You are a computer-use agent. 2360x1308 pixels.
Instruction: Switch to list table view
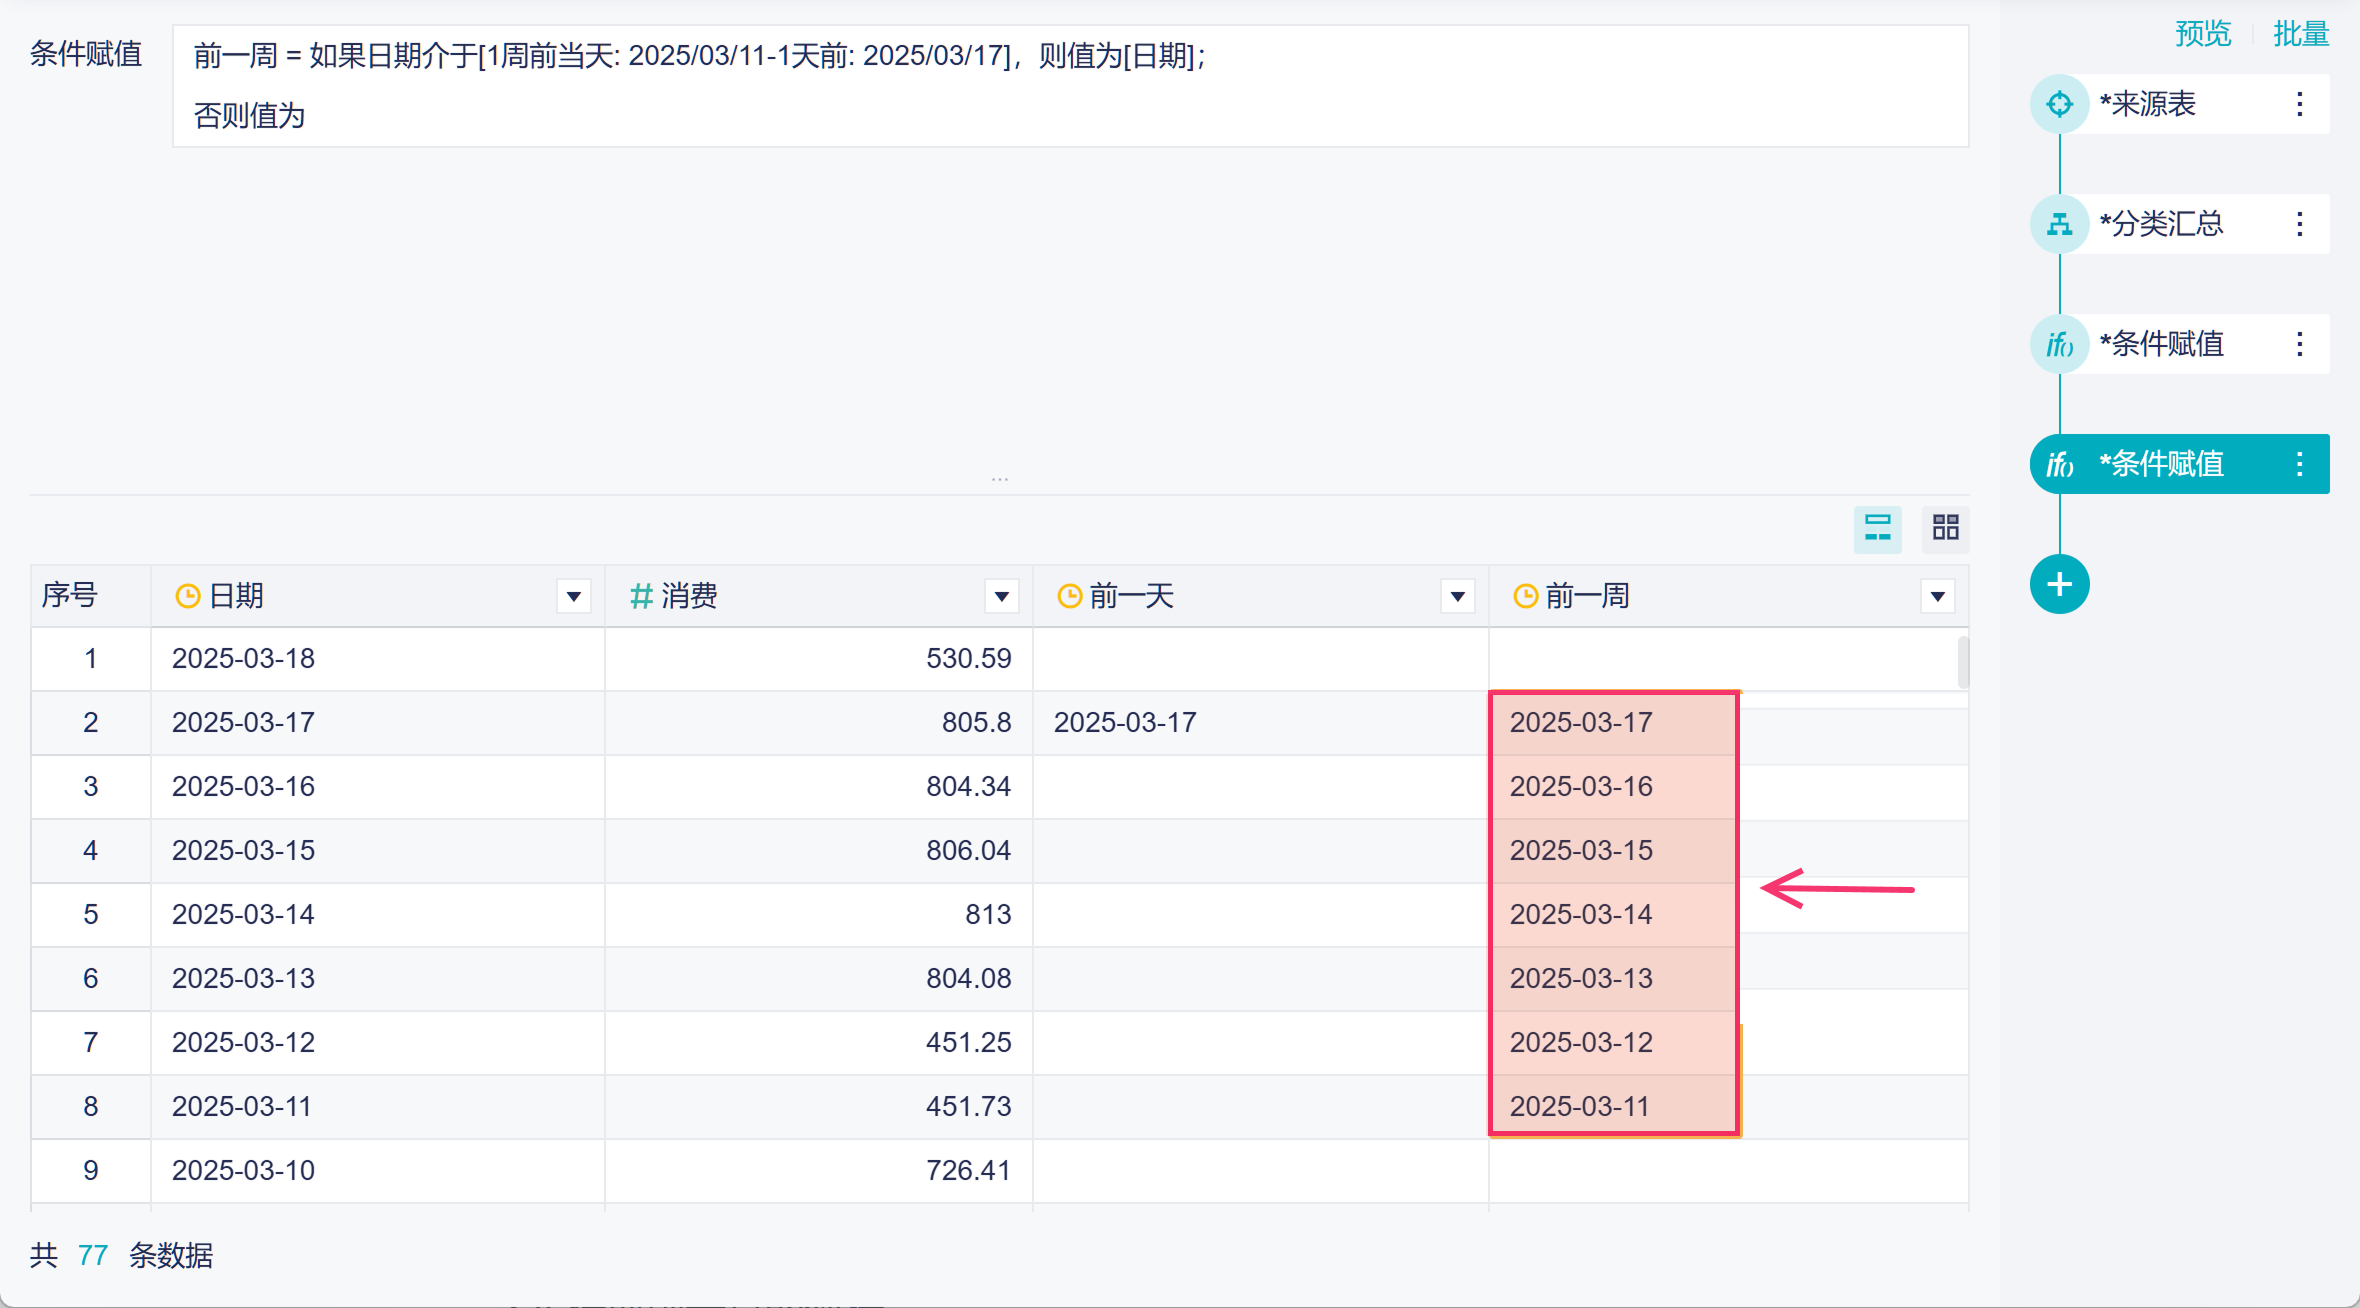(x=1877, y=528)
